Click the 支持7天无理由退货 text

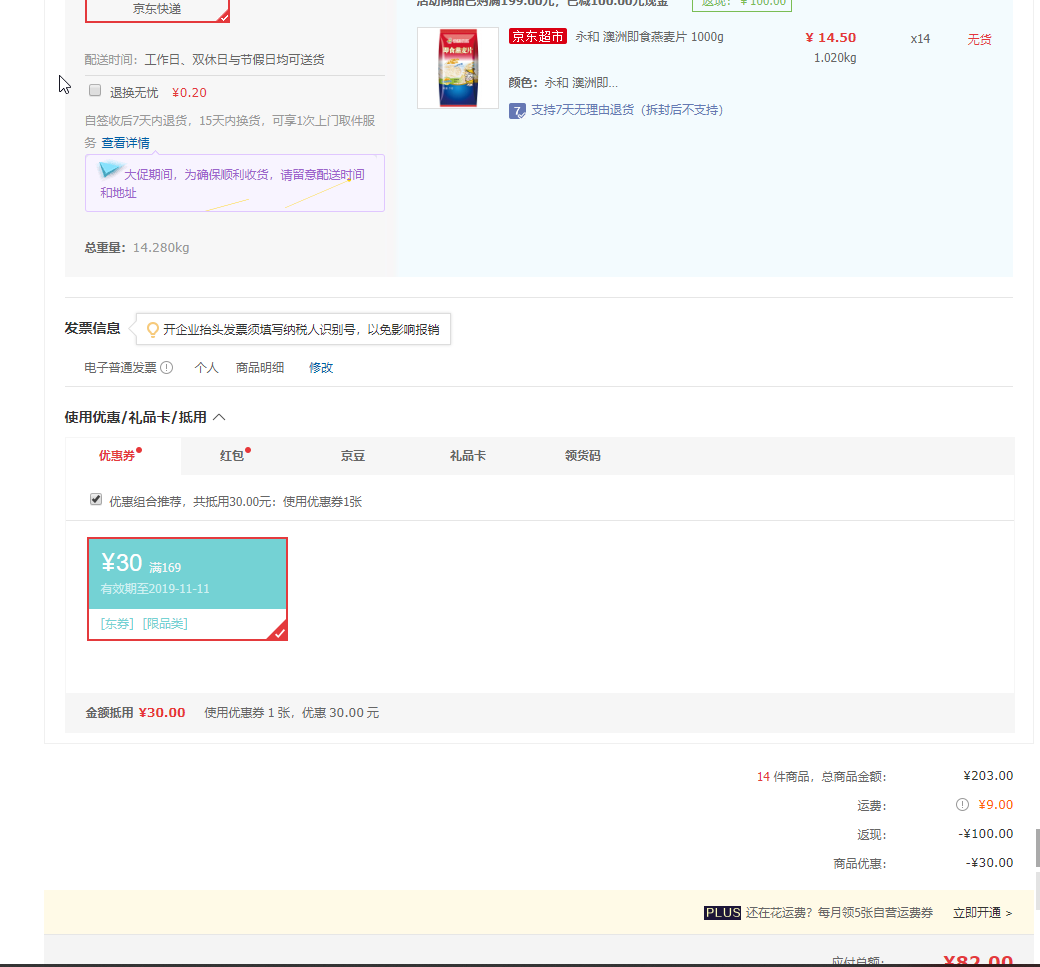point(627,110)
